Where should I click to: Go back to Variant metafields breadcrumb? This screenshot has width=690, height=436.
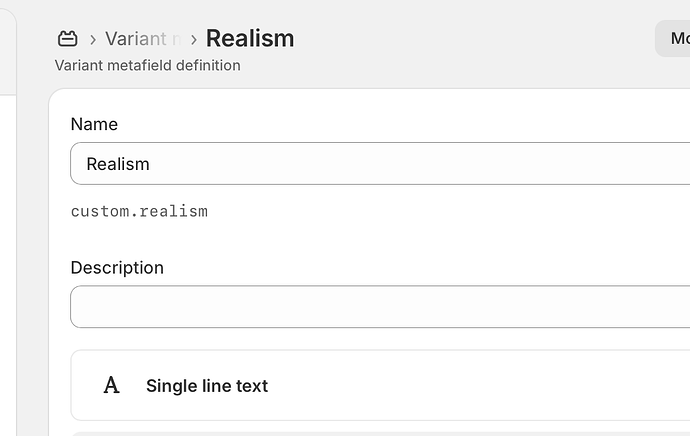tap(142, 39)
